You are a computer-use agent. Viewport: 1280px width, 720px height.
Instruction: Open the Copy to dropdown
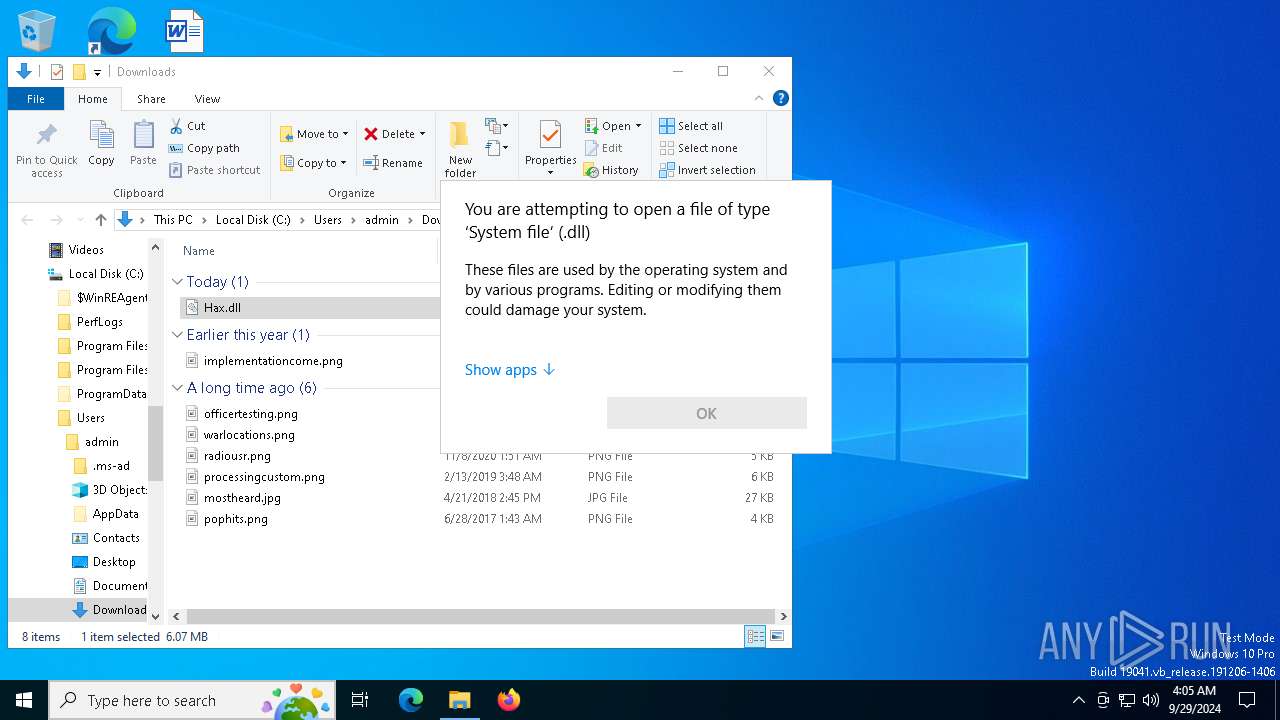[314, 163]
